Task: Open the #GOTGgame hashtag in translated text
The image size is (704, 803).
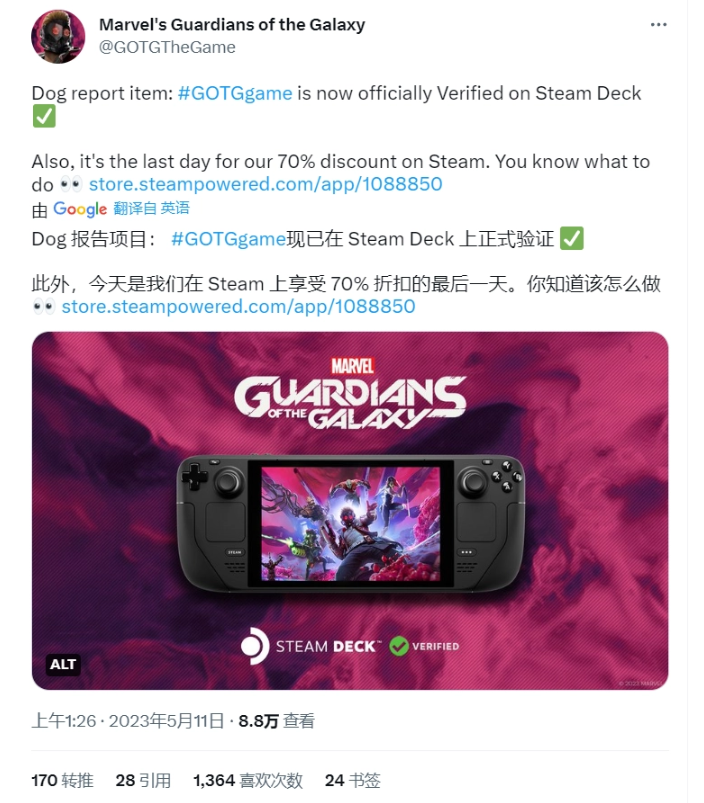Action: 228,239
